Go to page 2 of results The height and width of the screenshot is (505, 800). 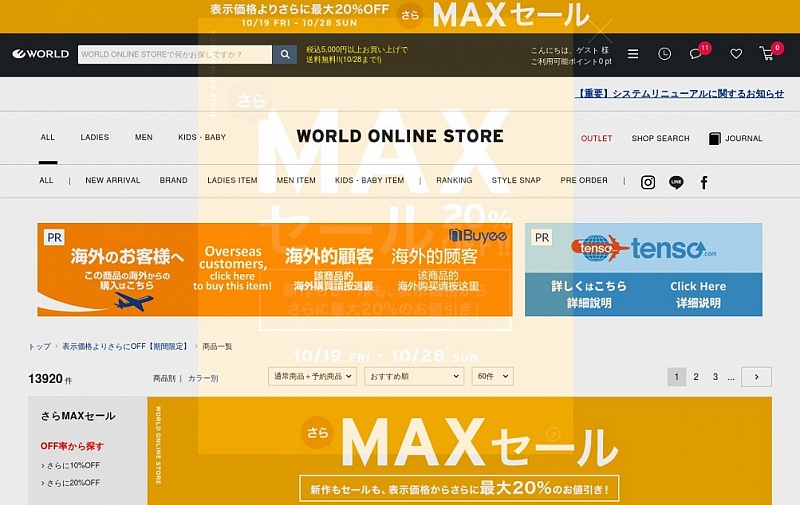696,377
